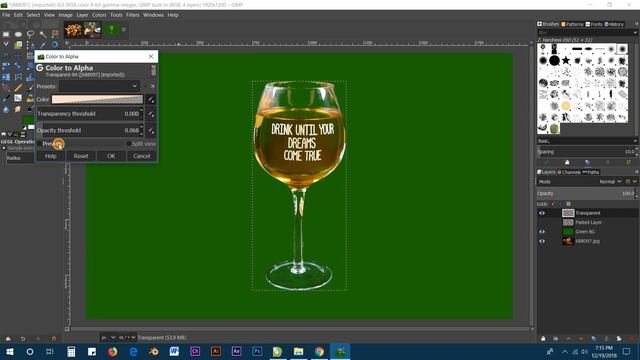Click the green foreground color swatch
Image resolution: width=640 pixels, height=360 pixels.
pyautogui.click(x=28, y=120)
